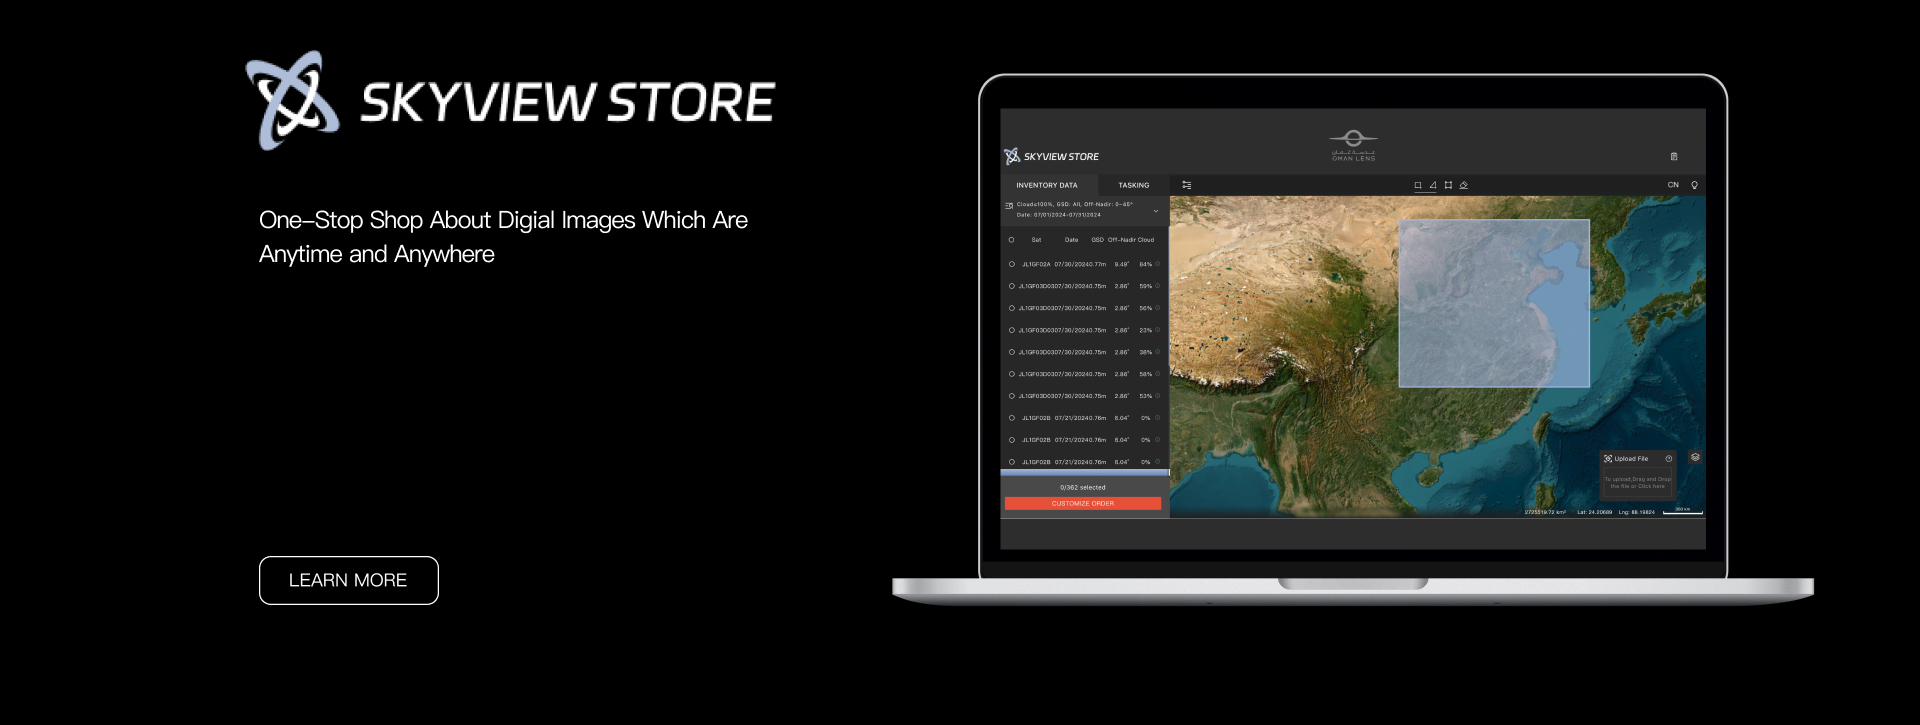
Task: Click the green info icon on 58% cloud row
Action: [1158, 374]
